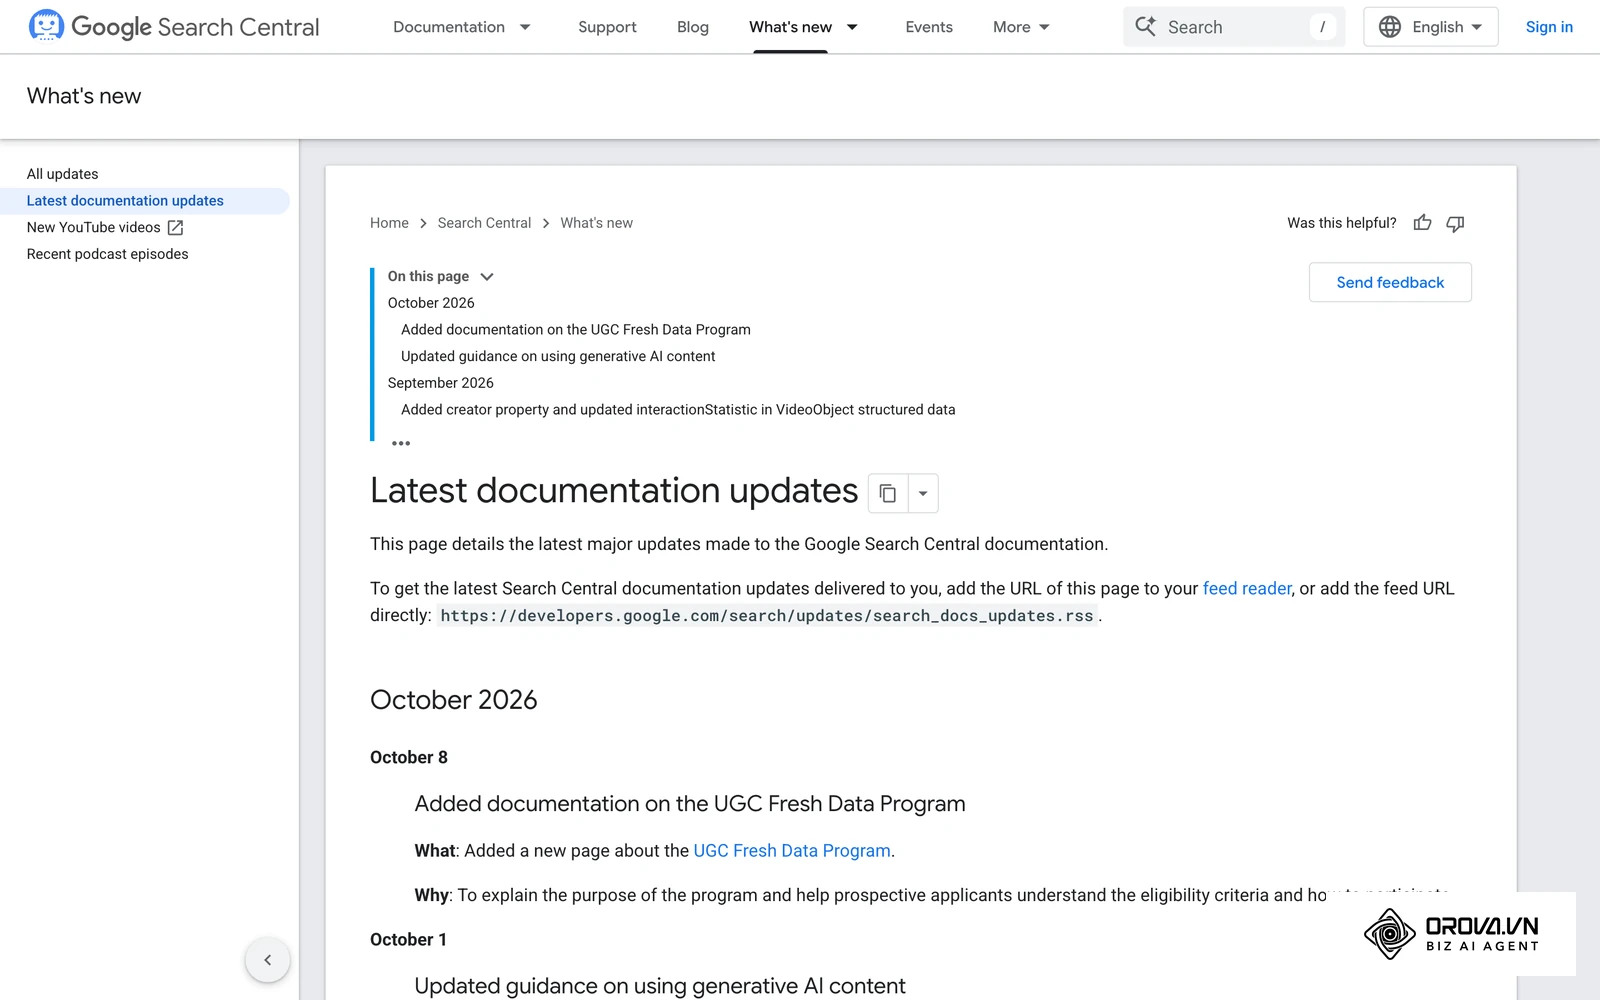Copy page using the copy icon beside title
Viewport: 1600px width, 1000px height.
(x=888, y=493)
